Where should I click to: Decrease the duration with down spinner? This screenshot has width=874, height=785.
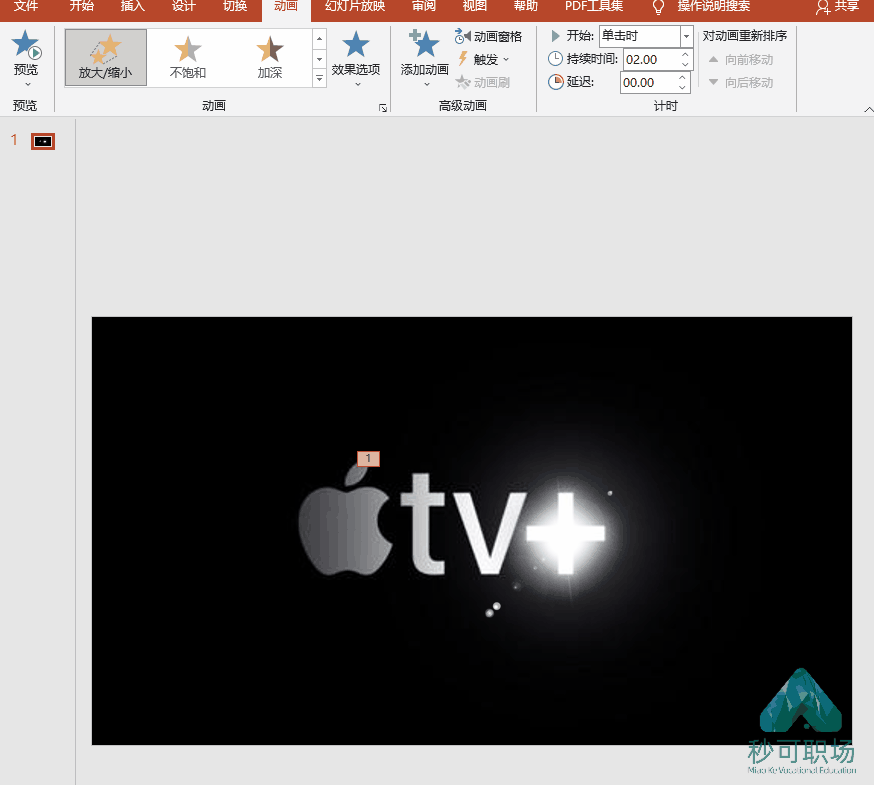(x=685, y=65)
